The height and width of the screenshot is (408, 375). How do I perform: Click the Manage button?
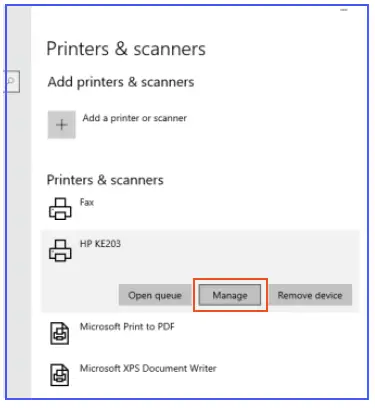pyautogui.click(x=230, y=295)
